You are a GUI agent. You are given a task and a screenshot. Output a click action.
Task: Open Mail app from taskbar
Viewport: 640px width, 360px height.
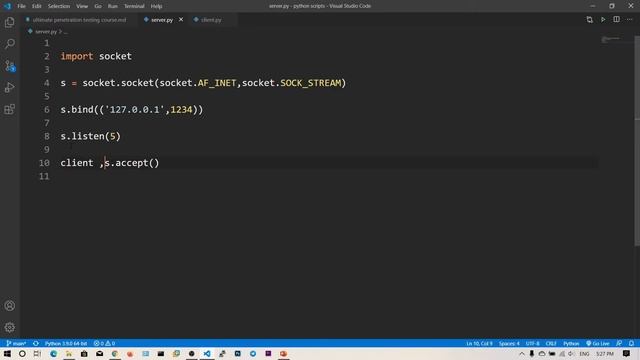[x=100, y=353]
